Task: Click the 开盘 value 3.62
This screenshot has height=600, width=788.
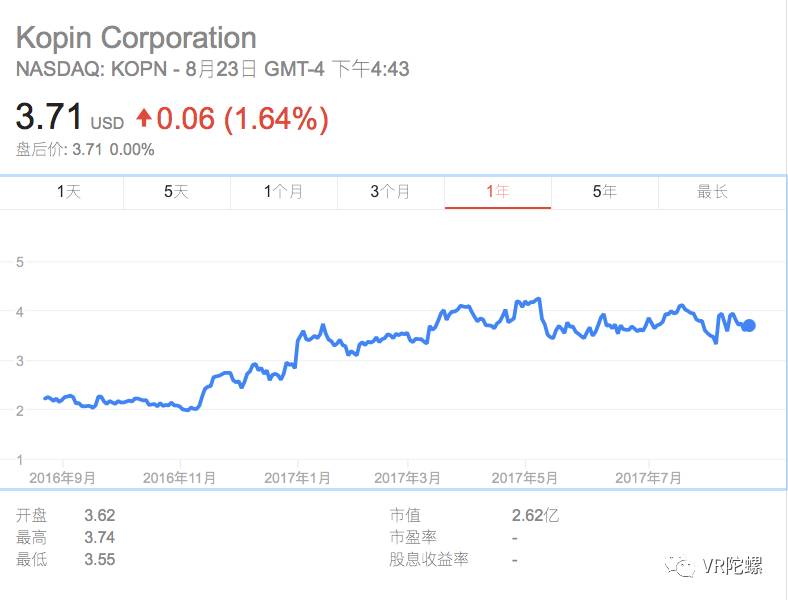Action: click(x=100, y=516)
